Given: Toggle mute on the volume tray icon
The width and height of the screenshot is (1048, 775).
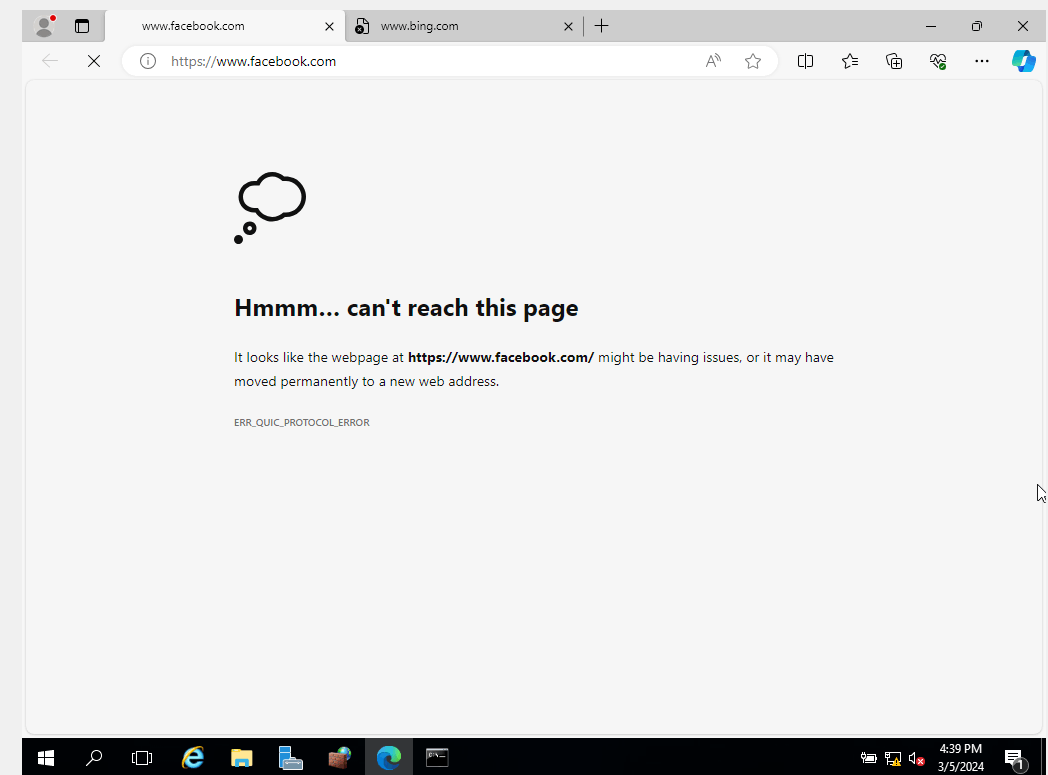Looking at the screenshot, I should 913,758.
